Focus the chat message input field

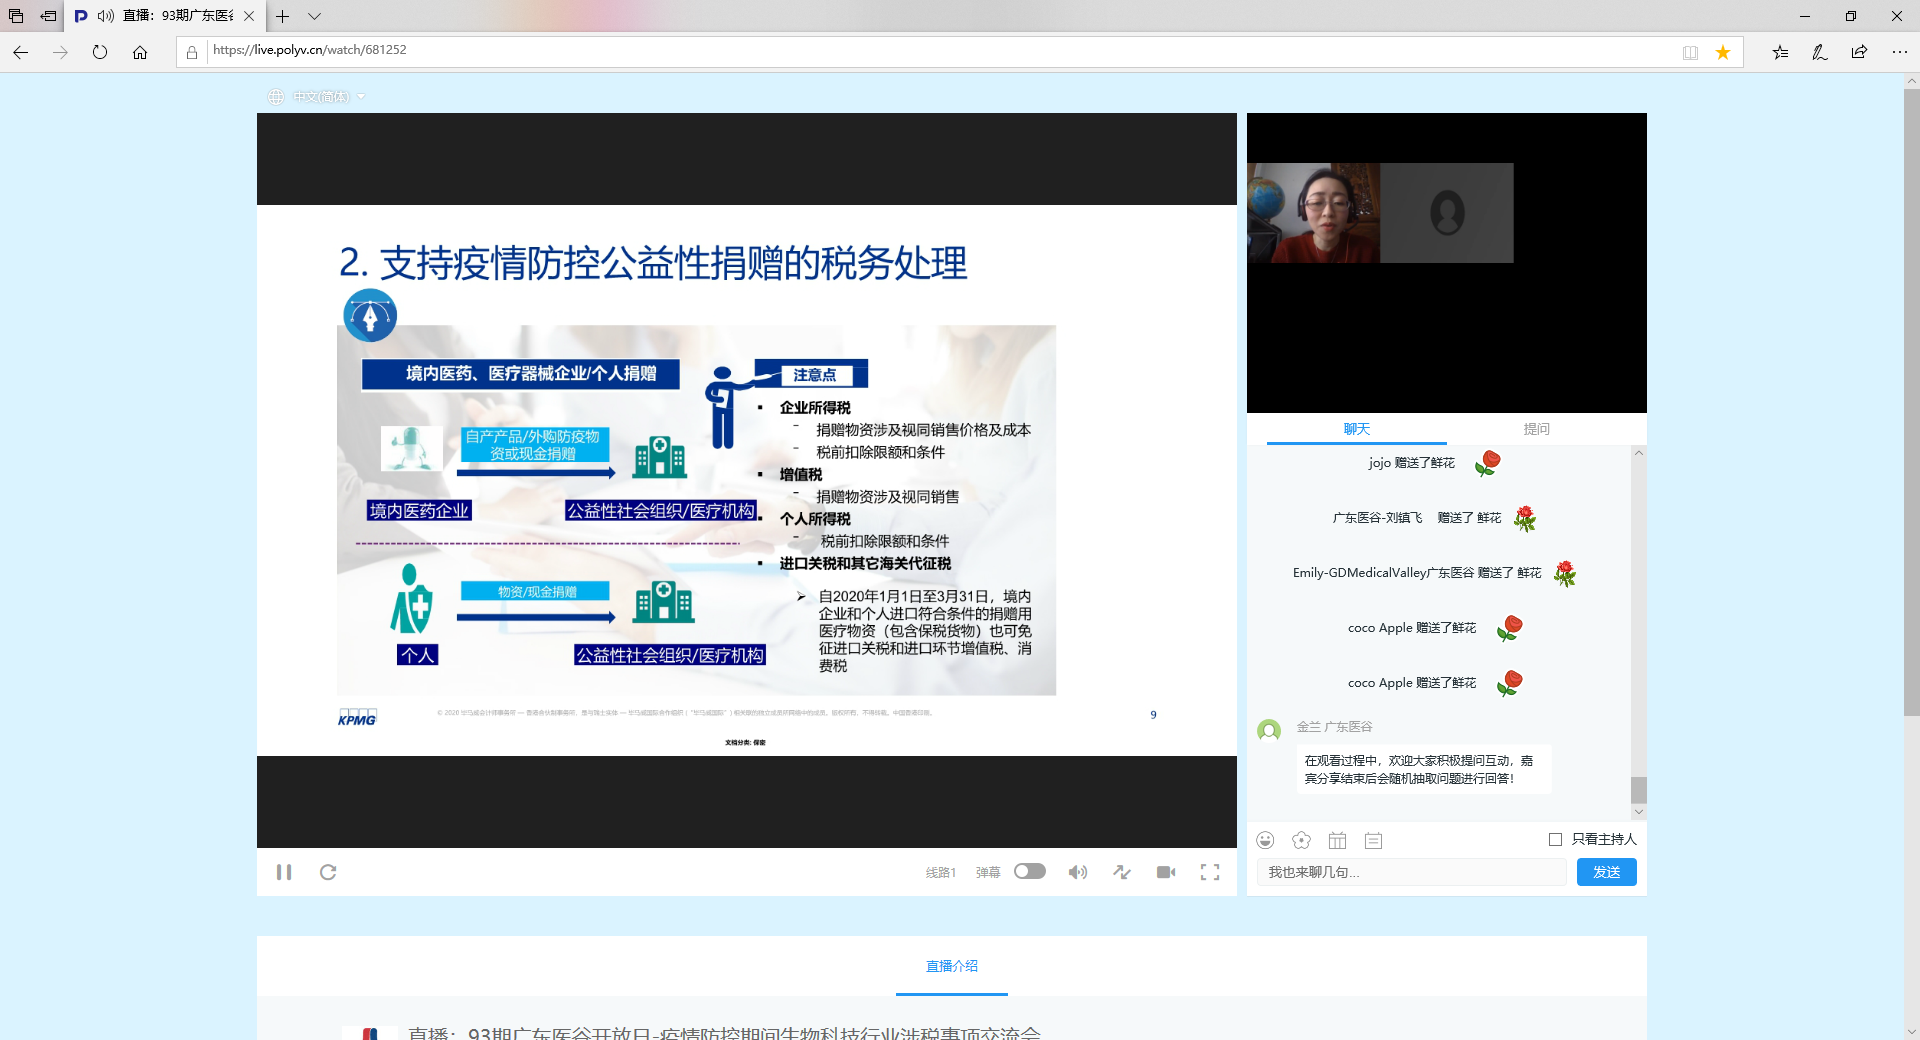pyautogui.click(x=1411, y=872)
